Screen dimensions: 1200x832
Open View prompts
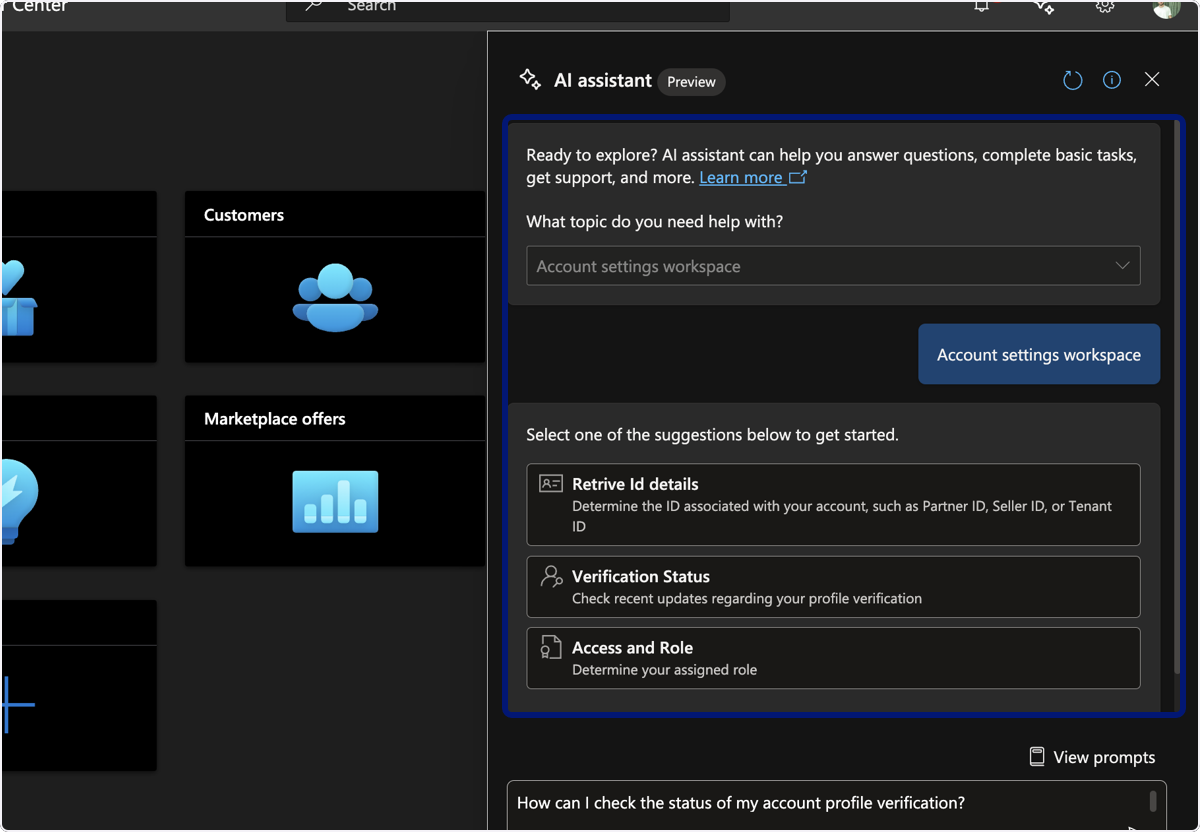1092,757
